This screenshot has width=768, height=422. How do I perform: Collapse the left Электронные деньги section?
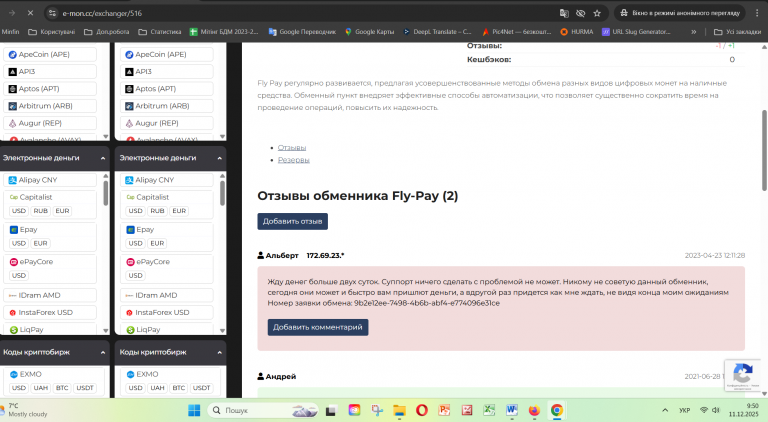click(103, 158)
